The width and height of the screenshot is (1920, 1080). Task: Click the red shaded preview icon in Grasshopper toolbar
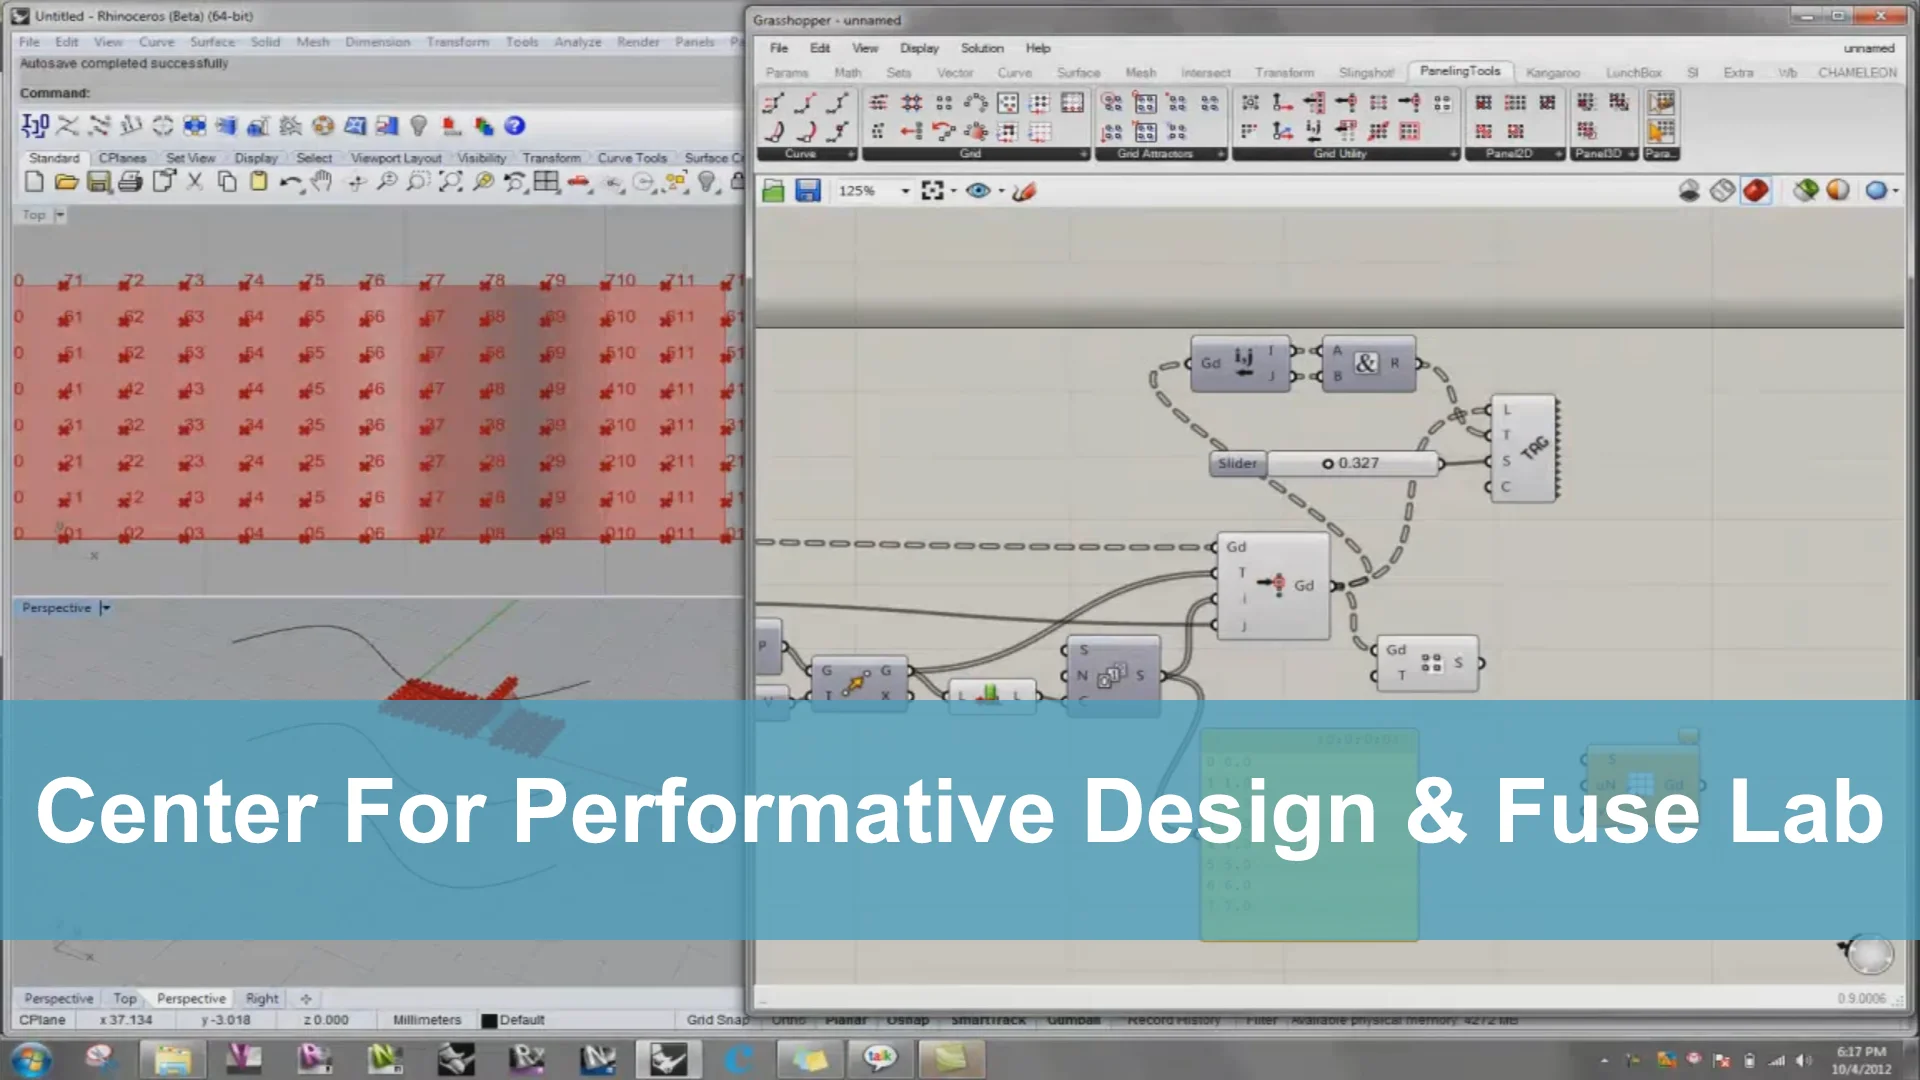(1756, 191)
